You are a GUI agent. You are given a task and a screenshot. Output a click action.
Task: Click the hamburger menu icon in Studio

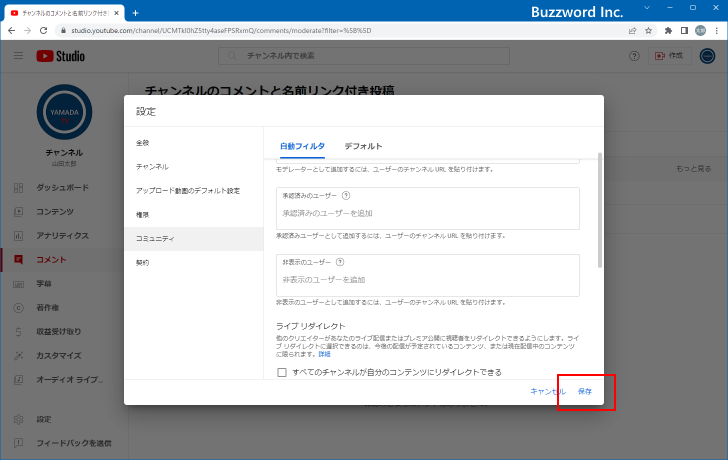click(x=19, y=56)
